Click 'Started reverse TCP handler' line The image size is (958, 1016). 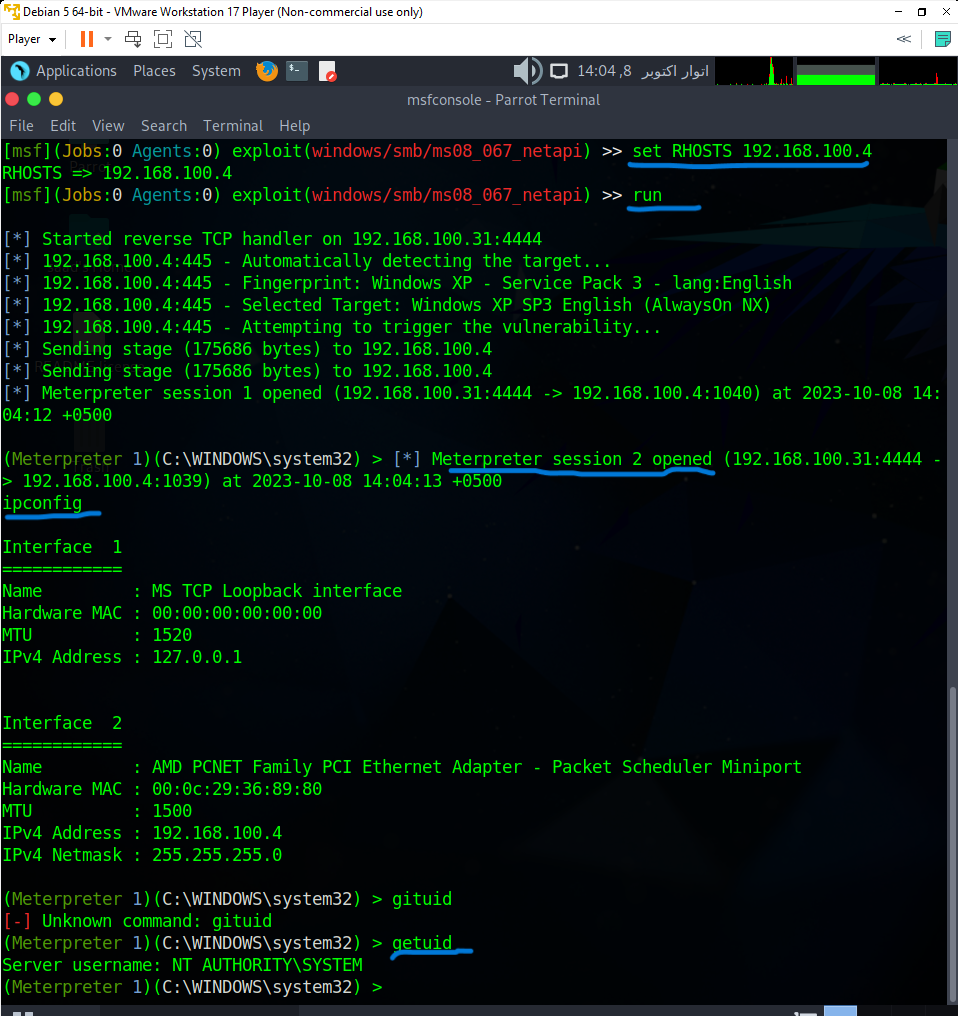(x=272, y=239)
